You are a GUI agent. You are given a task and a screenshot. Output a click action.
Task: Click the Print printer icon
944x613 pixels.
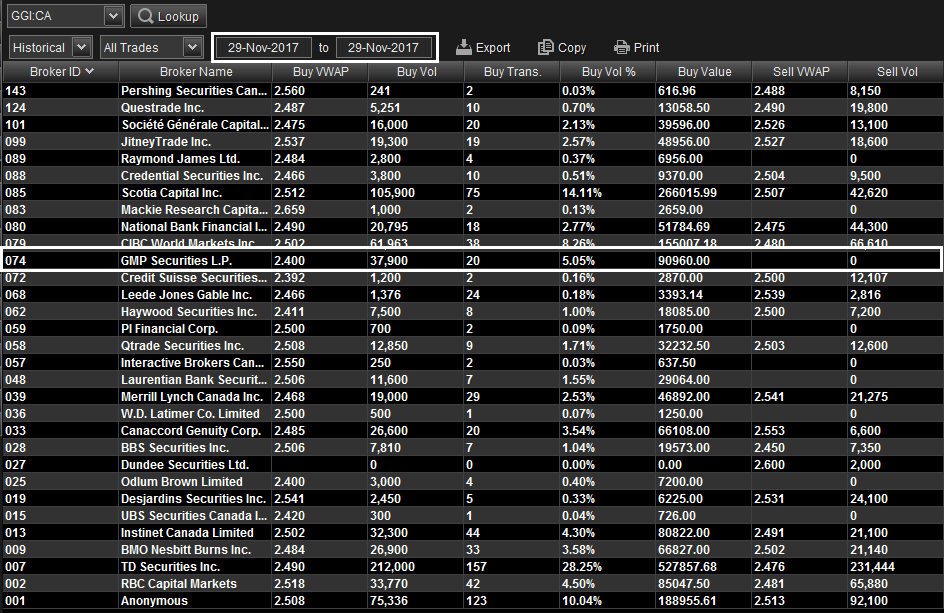621,48
